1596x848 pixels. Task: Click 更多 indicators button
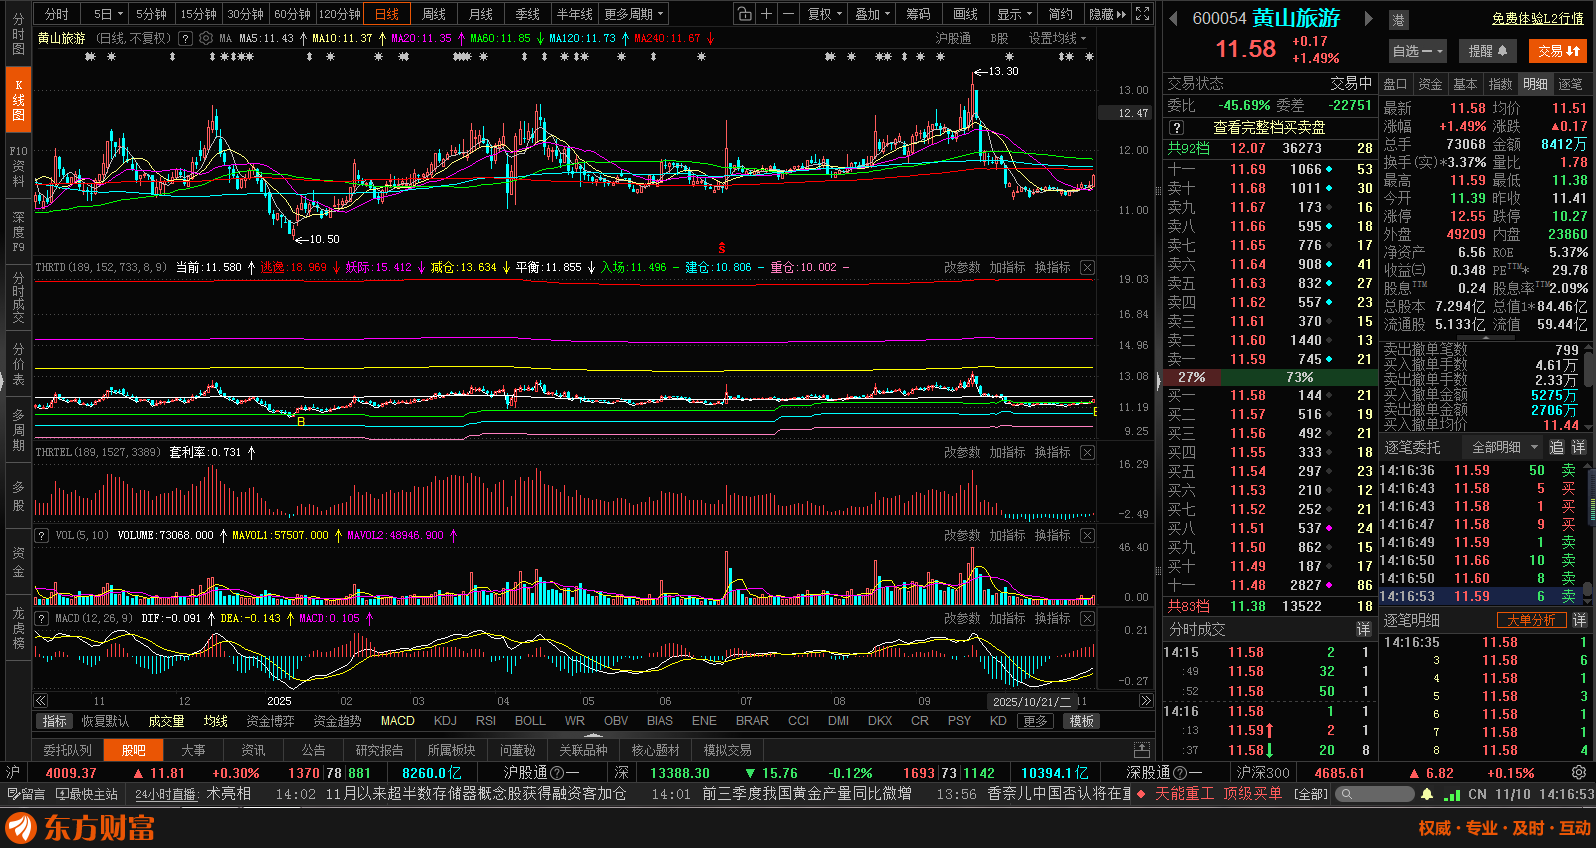tap(1036, 721)
